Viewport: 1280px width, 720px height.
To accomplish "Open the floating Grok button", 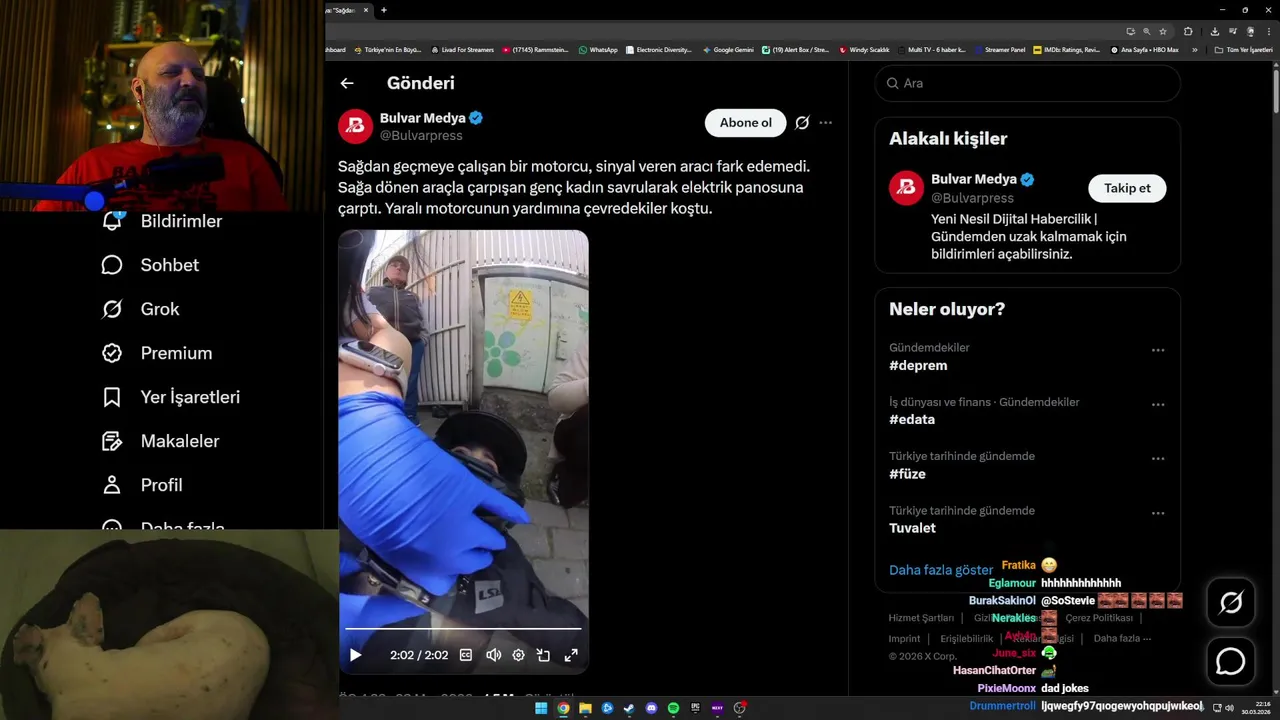I will tap(1231, 602).
